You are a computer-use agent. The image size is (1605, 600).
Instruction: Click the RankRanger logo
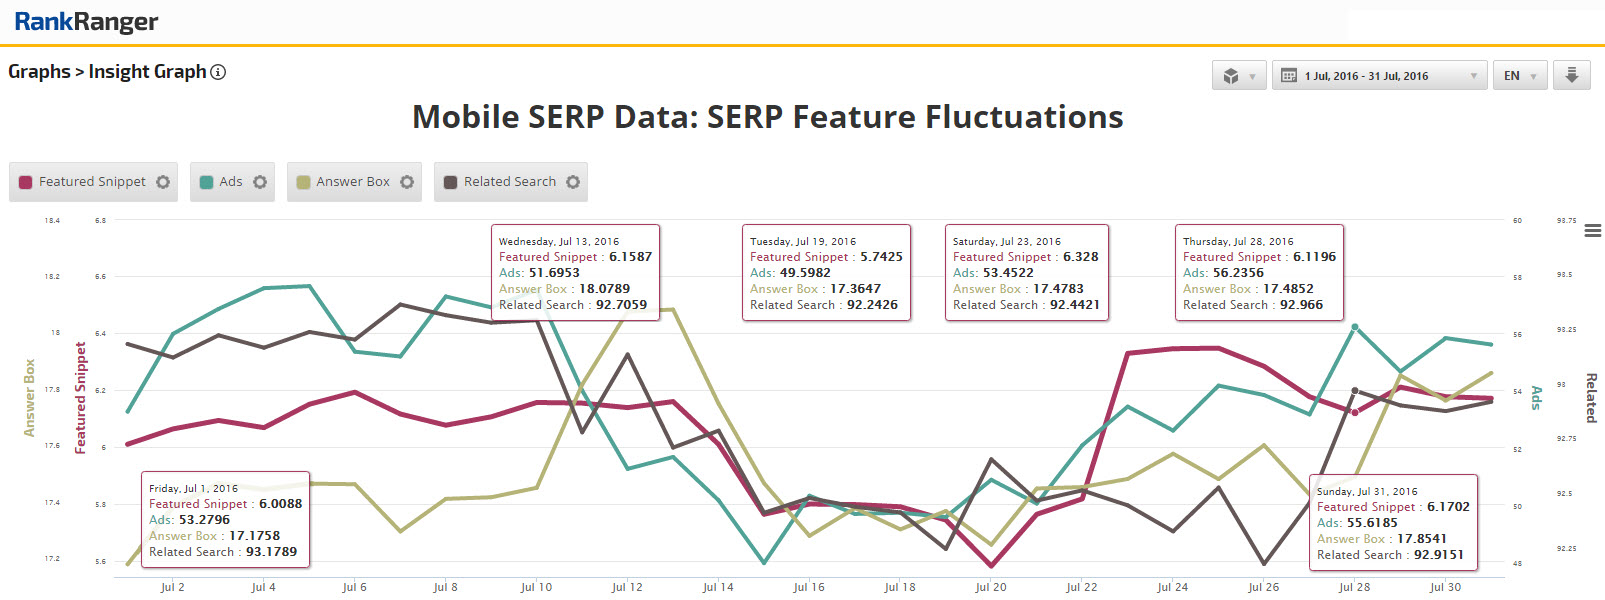pos(86,22)
